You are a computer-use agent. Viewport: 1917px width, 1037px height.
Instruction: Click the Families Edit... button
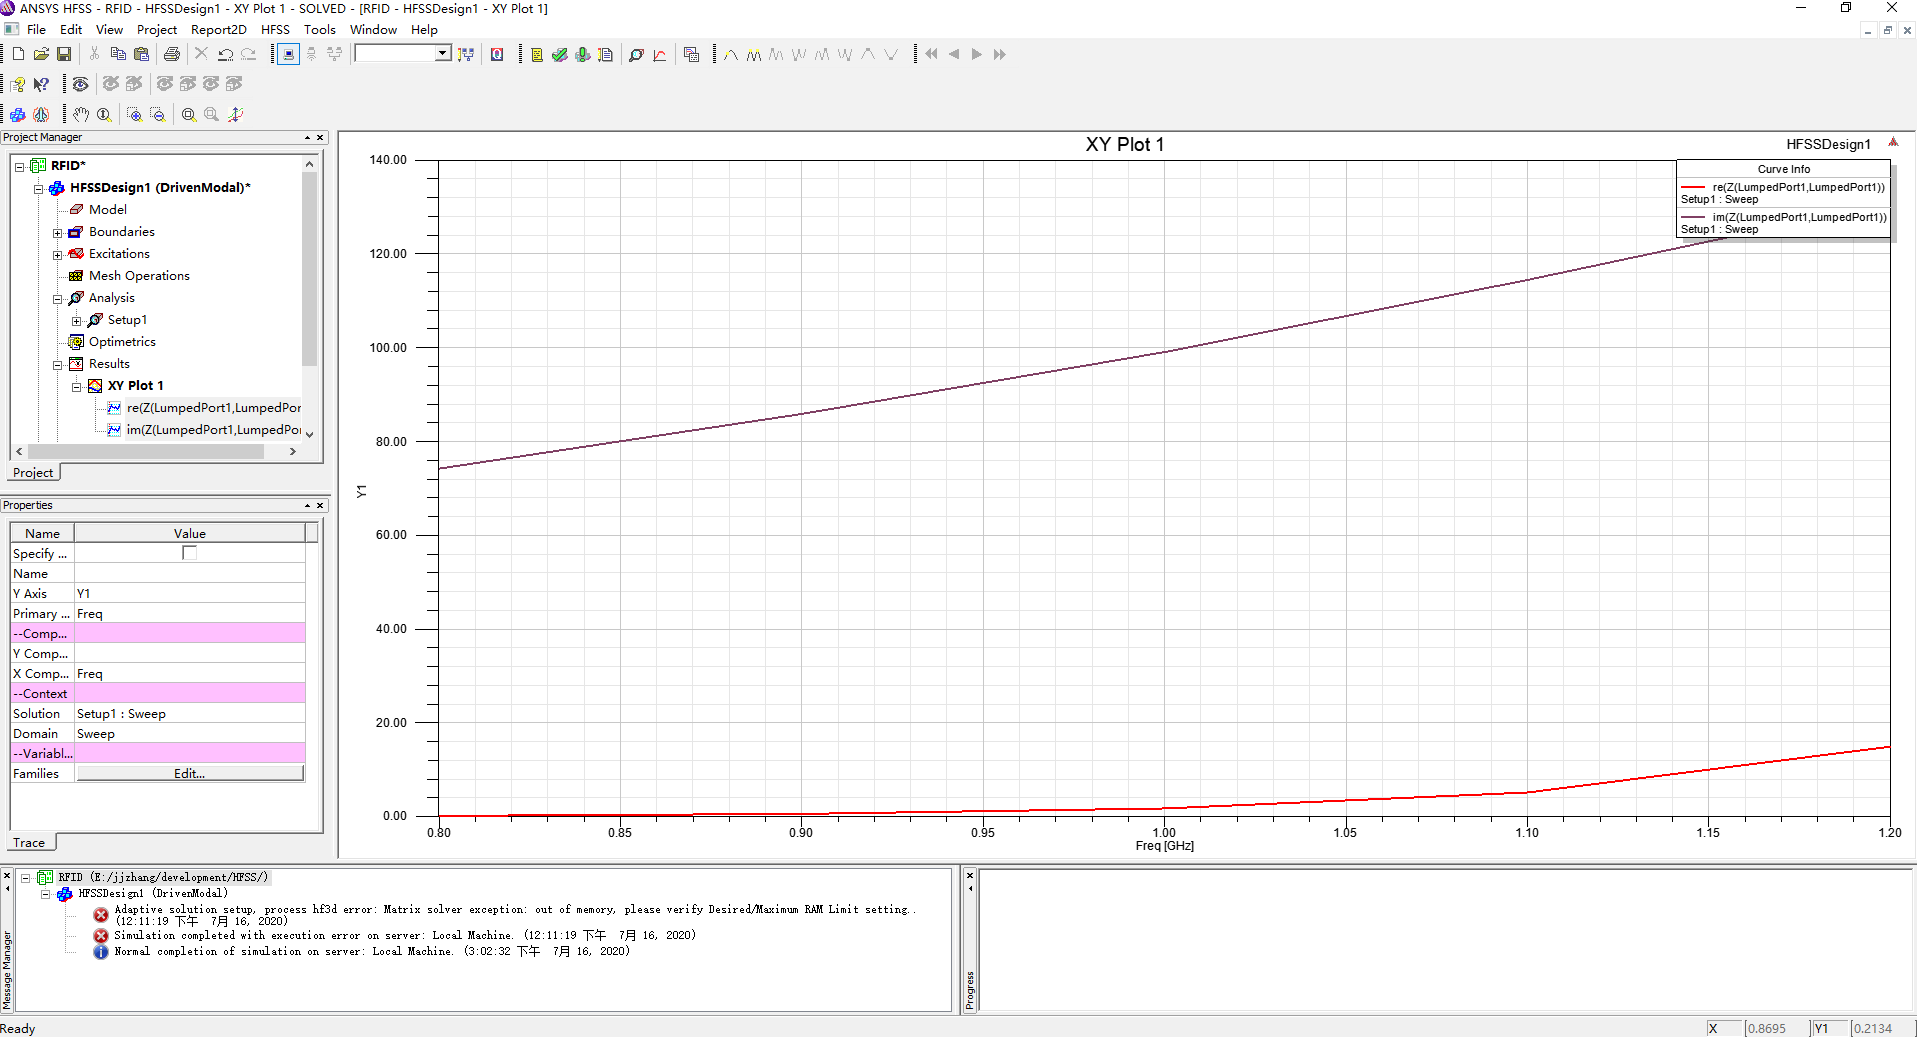[190, 773]
